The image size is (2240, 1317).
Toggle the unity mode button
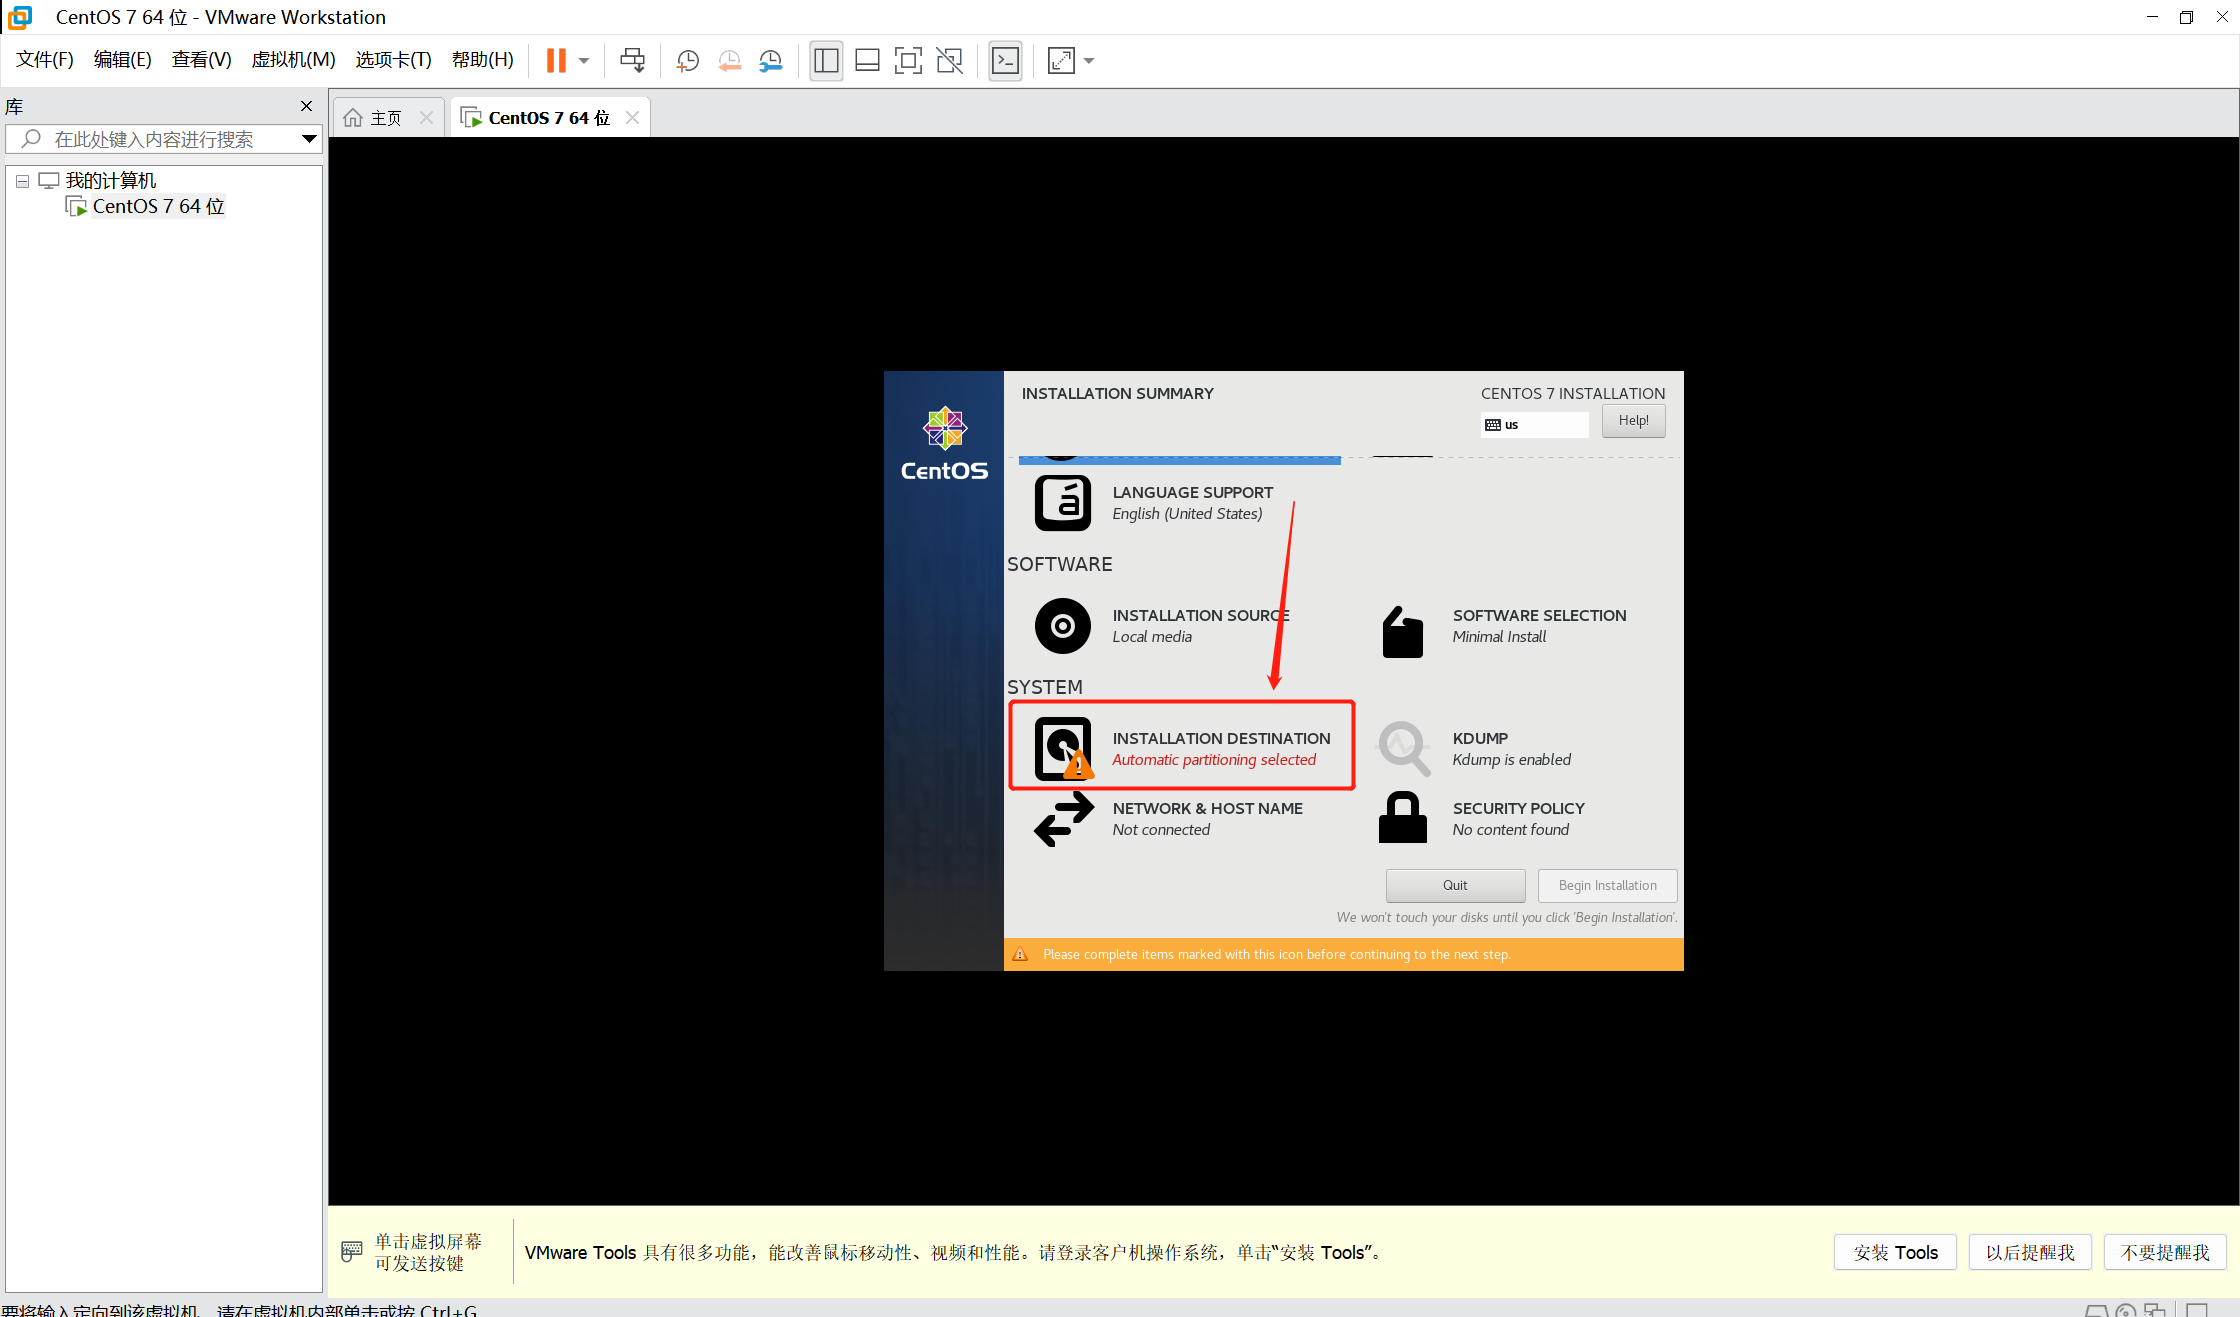[949, 61]
